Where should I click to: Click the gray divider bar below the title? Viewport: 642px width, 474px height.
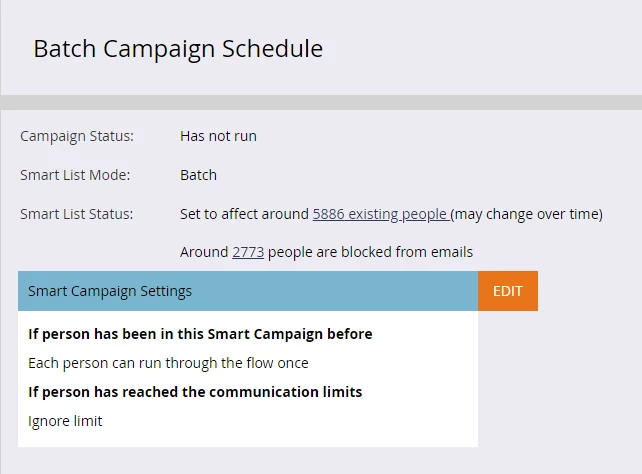coord(320,102)
